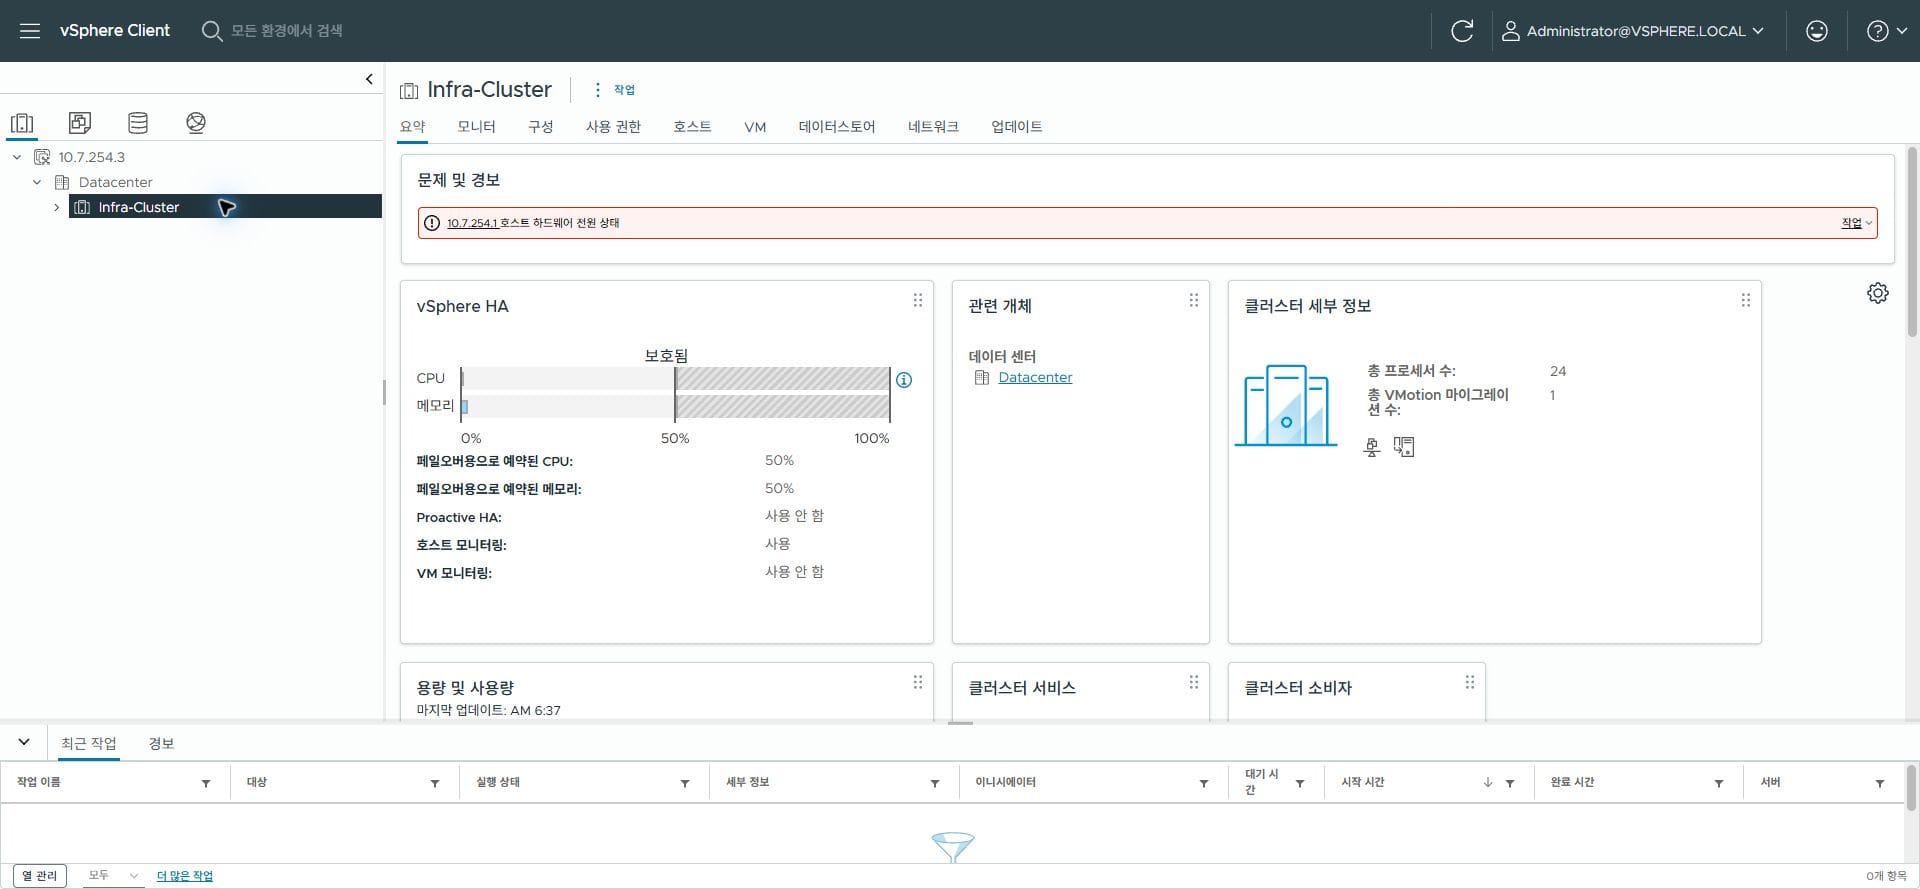This screenshot has width=1920, height=889.
Task: Click the 모든 환경에서 검색 search field
Action: click(287, 31)
